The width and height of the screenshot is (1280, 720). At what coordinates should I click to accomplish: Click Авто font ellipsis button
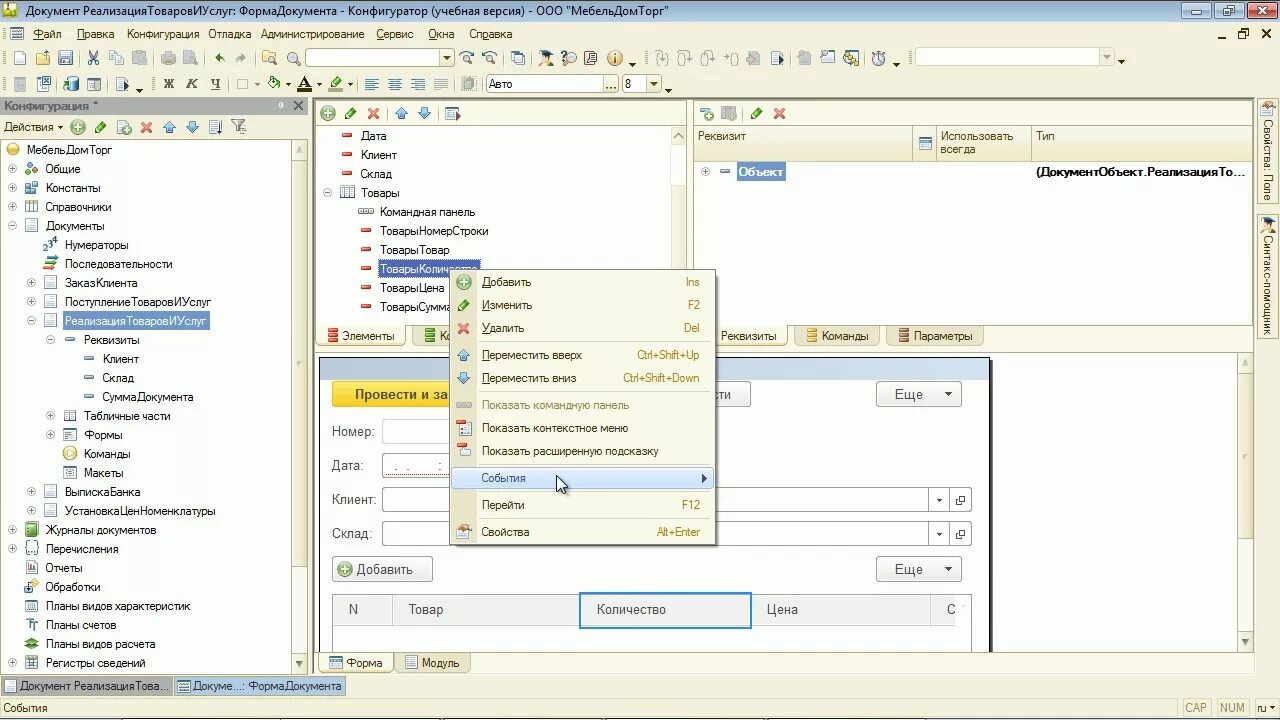[612, 84]
